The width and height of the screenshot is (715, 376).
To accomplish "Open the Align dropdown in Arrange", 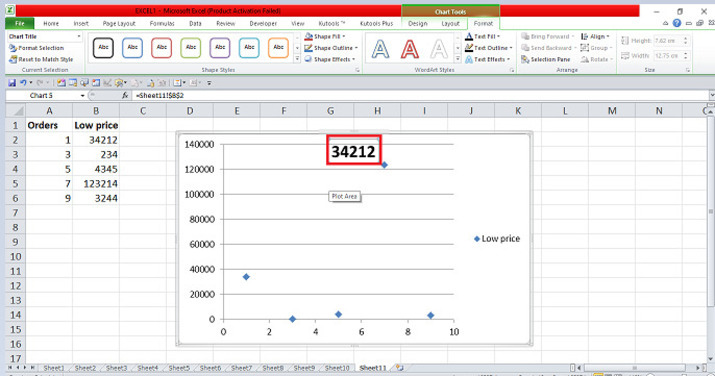I will 595,36.
